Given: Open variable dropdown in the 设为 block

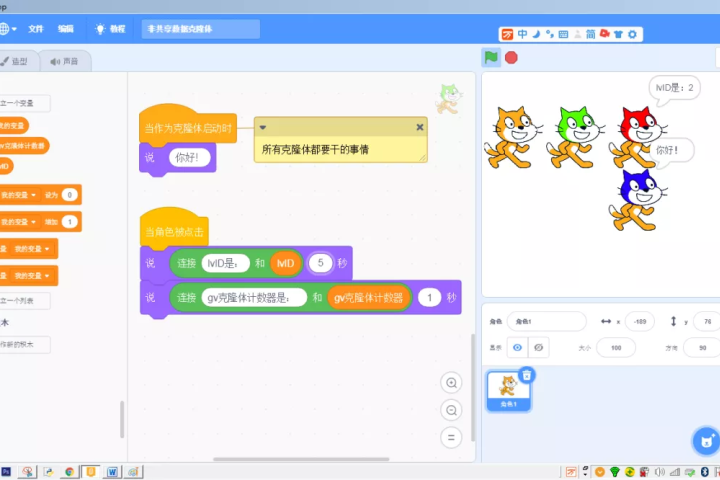Looking at the screenshot, I should point(33,194).
